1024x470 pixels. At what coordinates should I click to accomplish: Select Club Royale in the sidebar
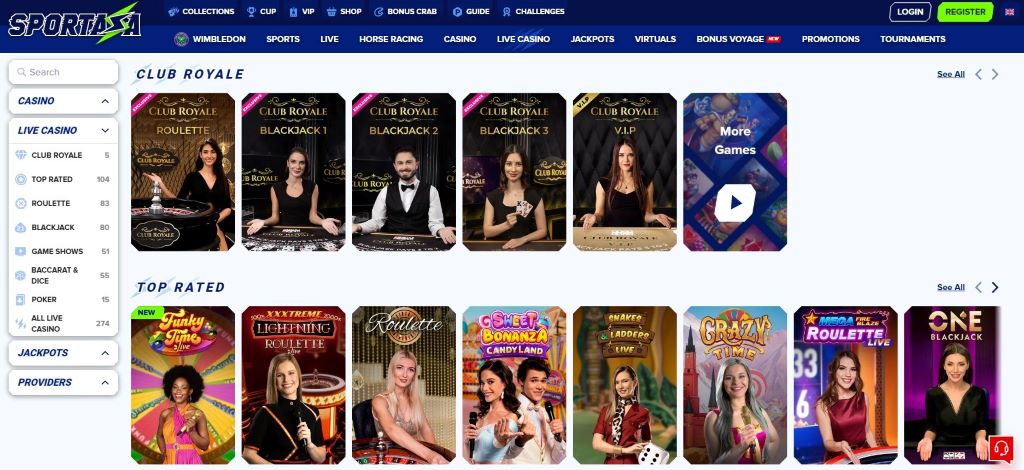pos(63,155)
